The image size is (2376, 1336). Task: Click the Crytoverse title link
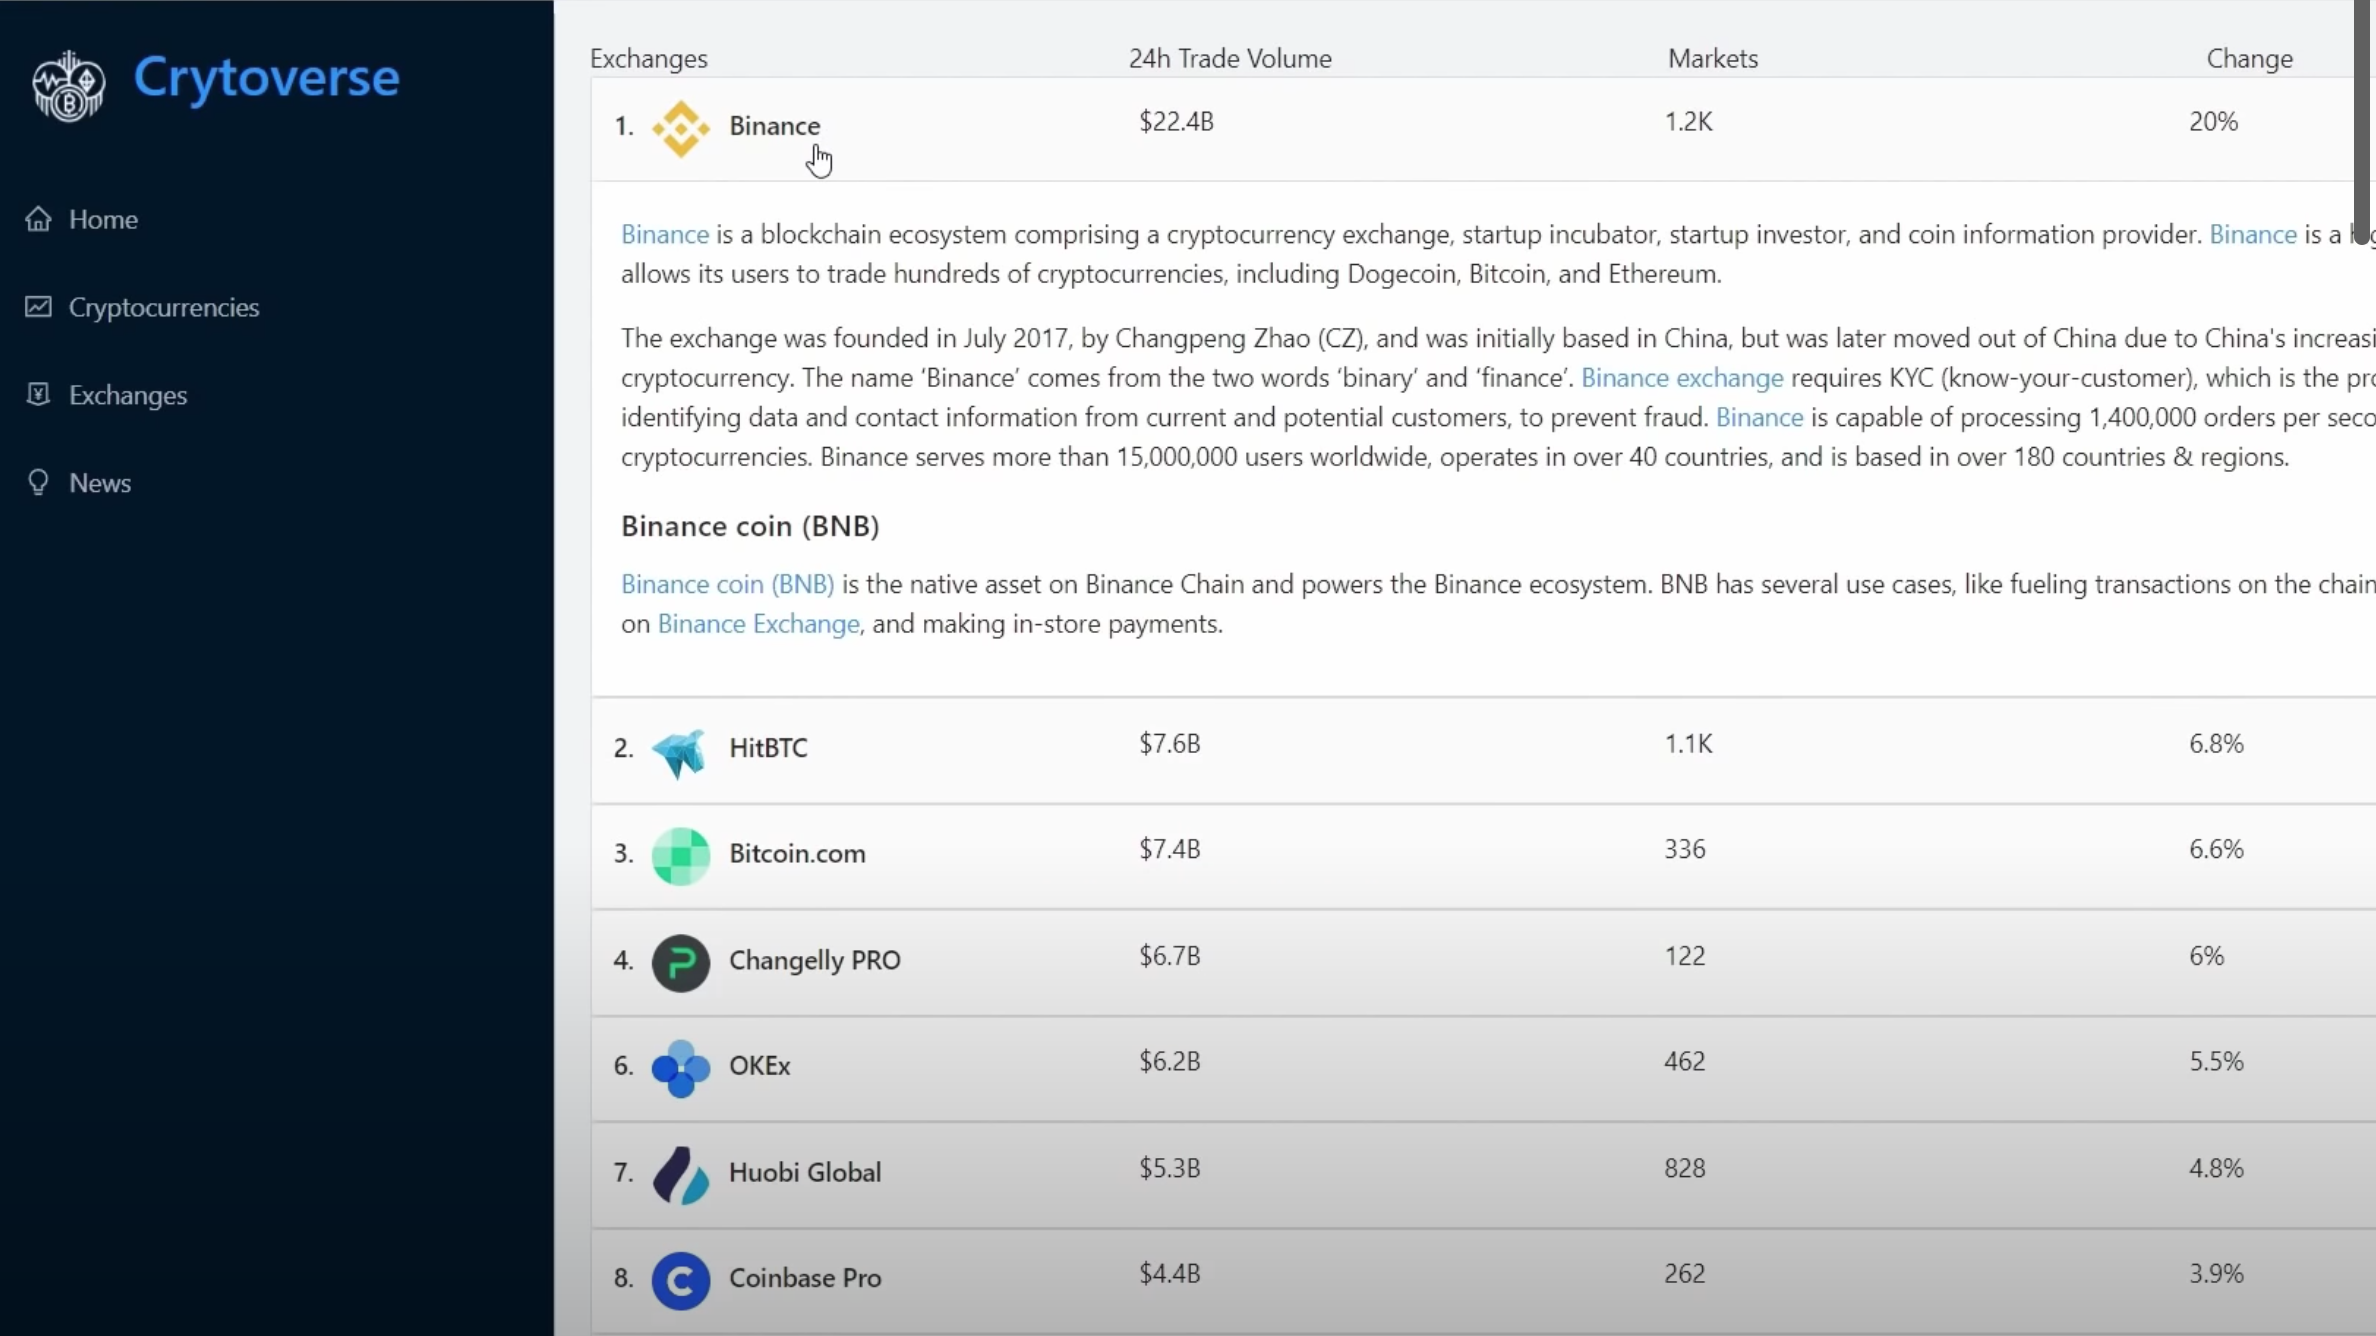tap(266, 79)
